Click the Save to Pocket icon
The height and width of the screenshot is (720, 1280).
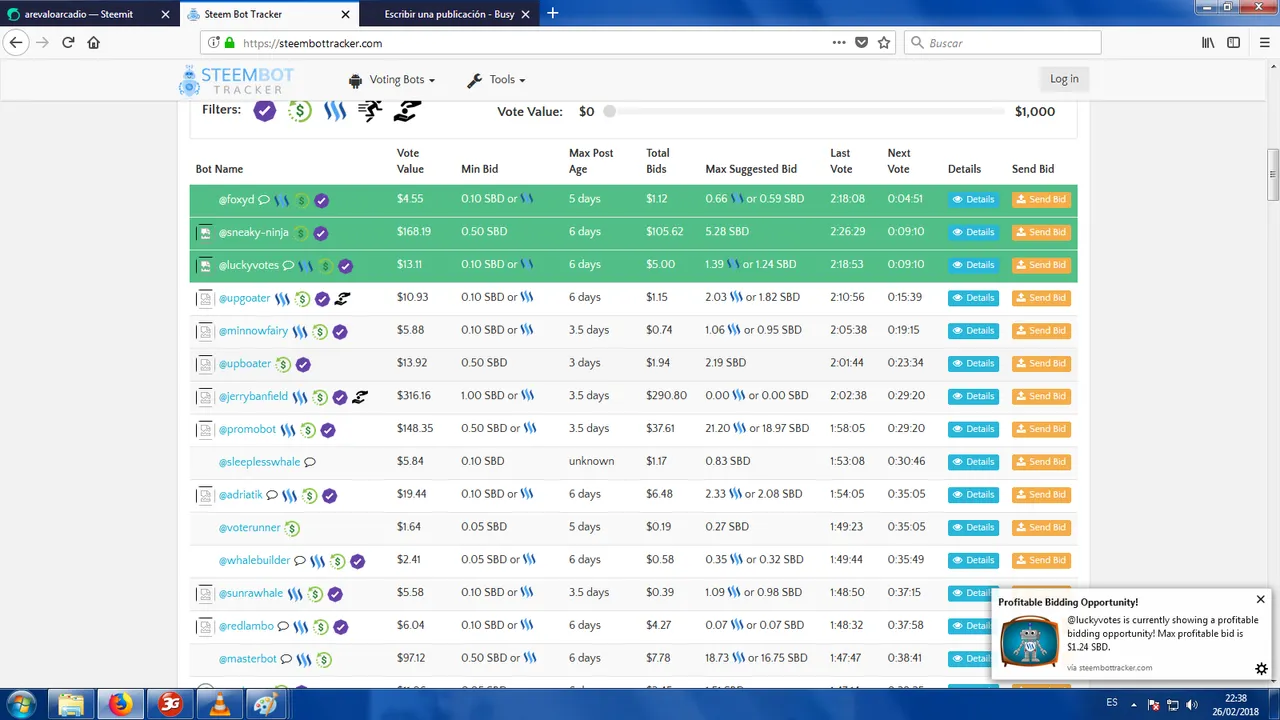(861, 43)
